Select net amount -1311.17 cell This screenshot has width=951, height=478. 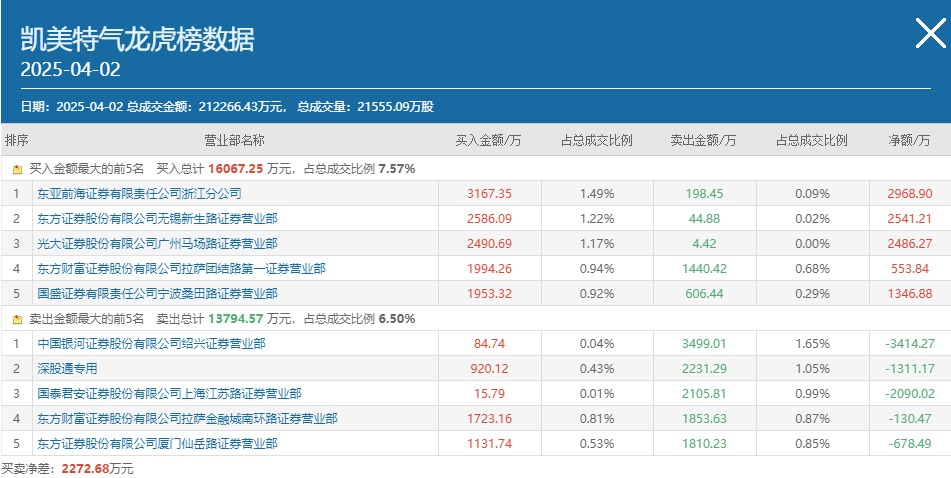click(910, 368)
